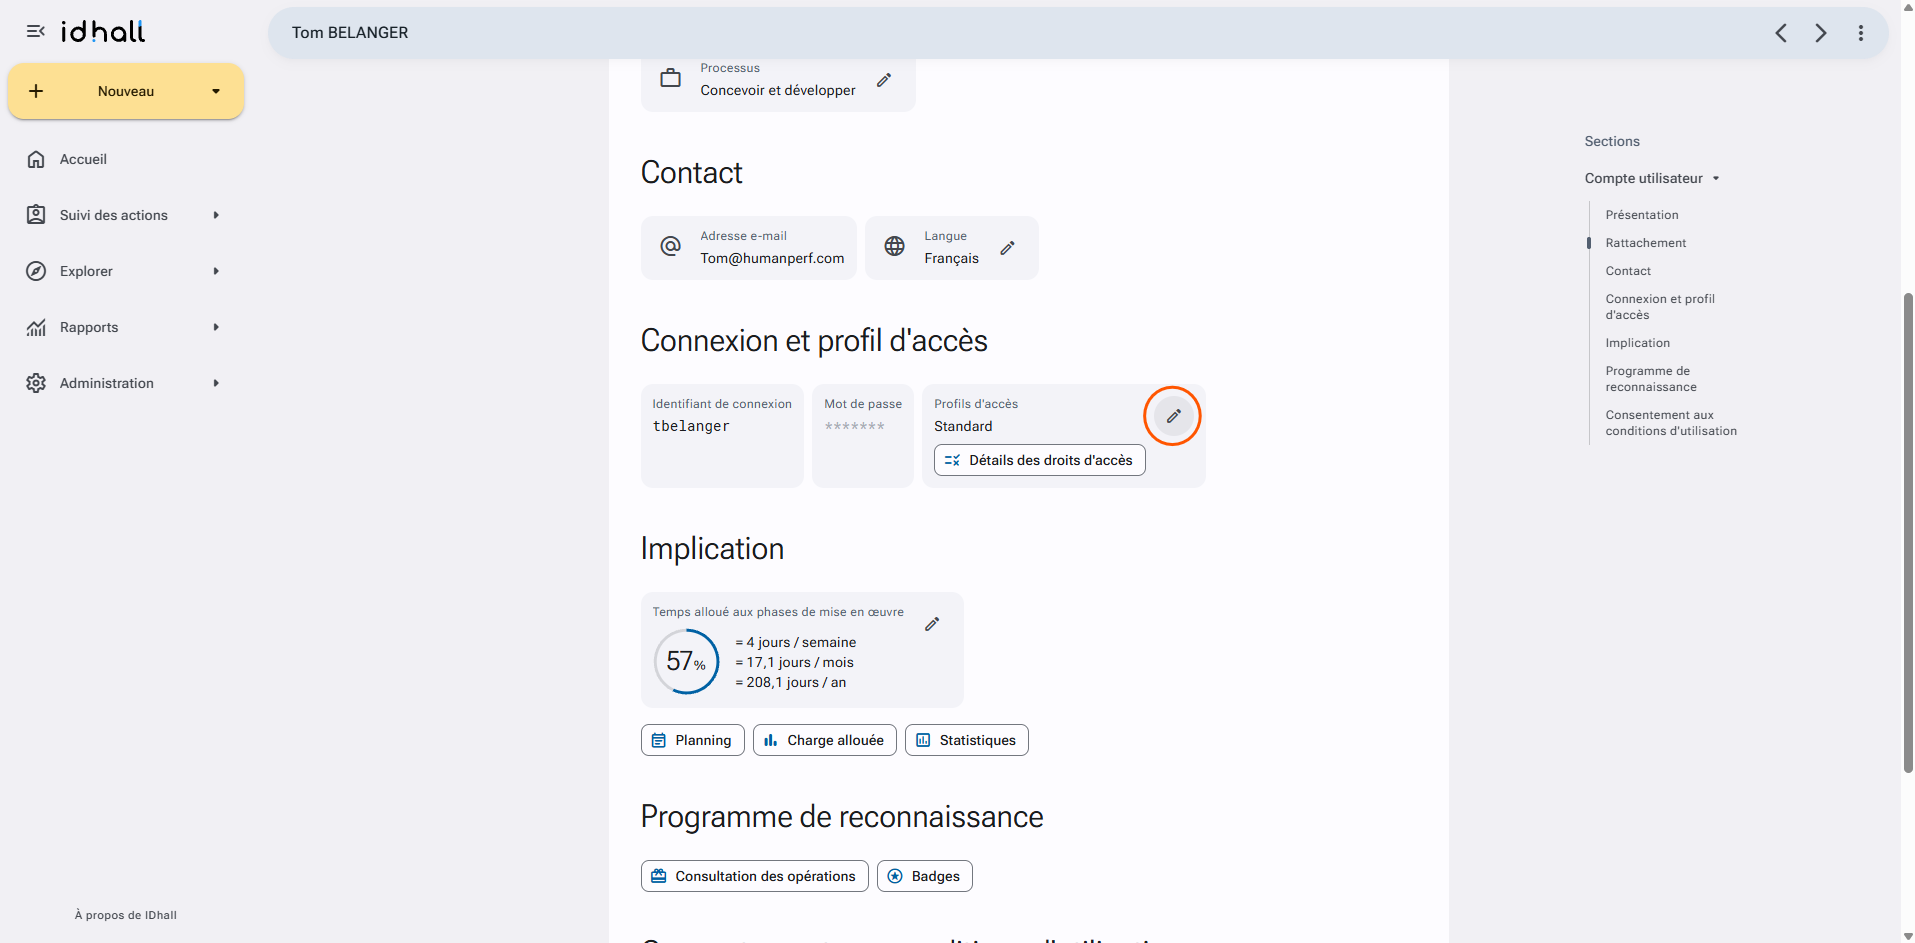Collapse the sidebar with hamburger menu icon
The width and height of the screenshot is (1915, 943).
point(36,32)
